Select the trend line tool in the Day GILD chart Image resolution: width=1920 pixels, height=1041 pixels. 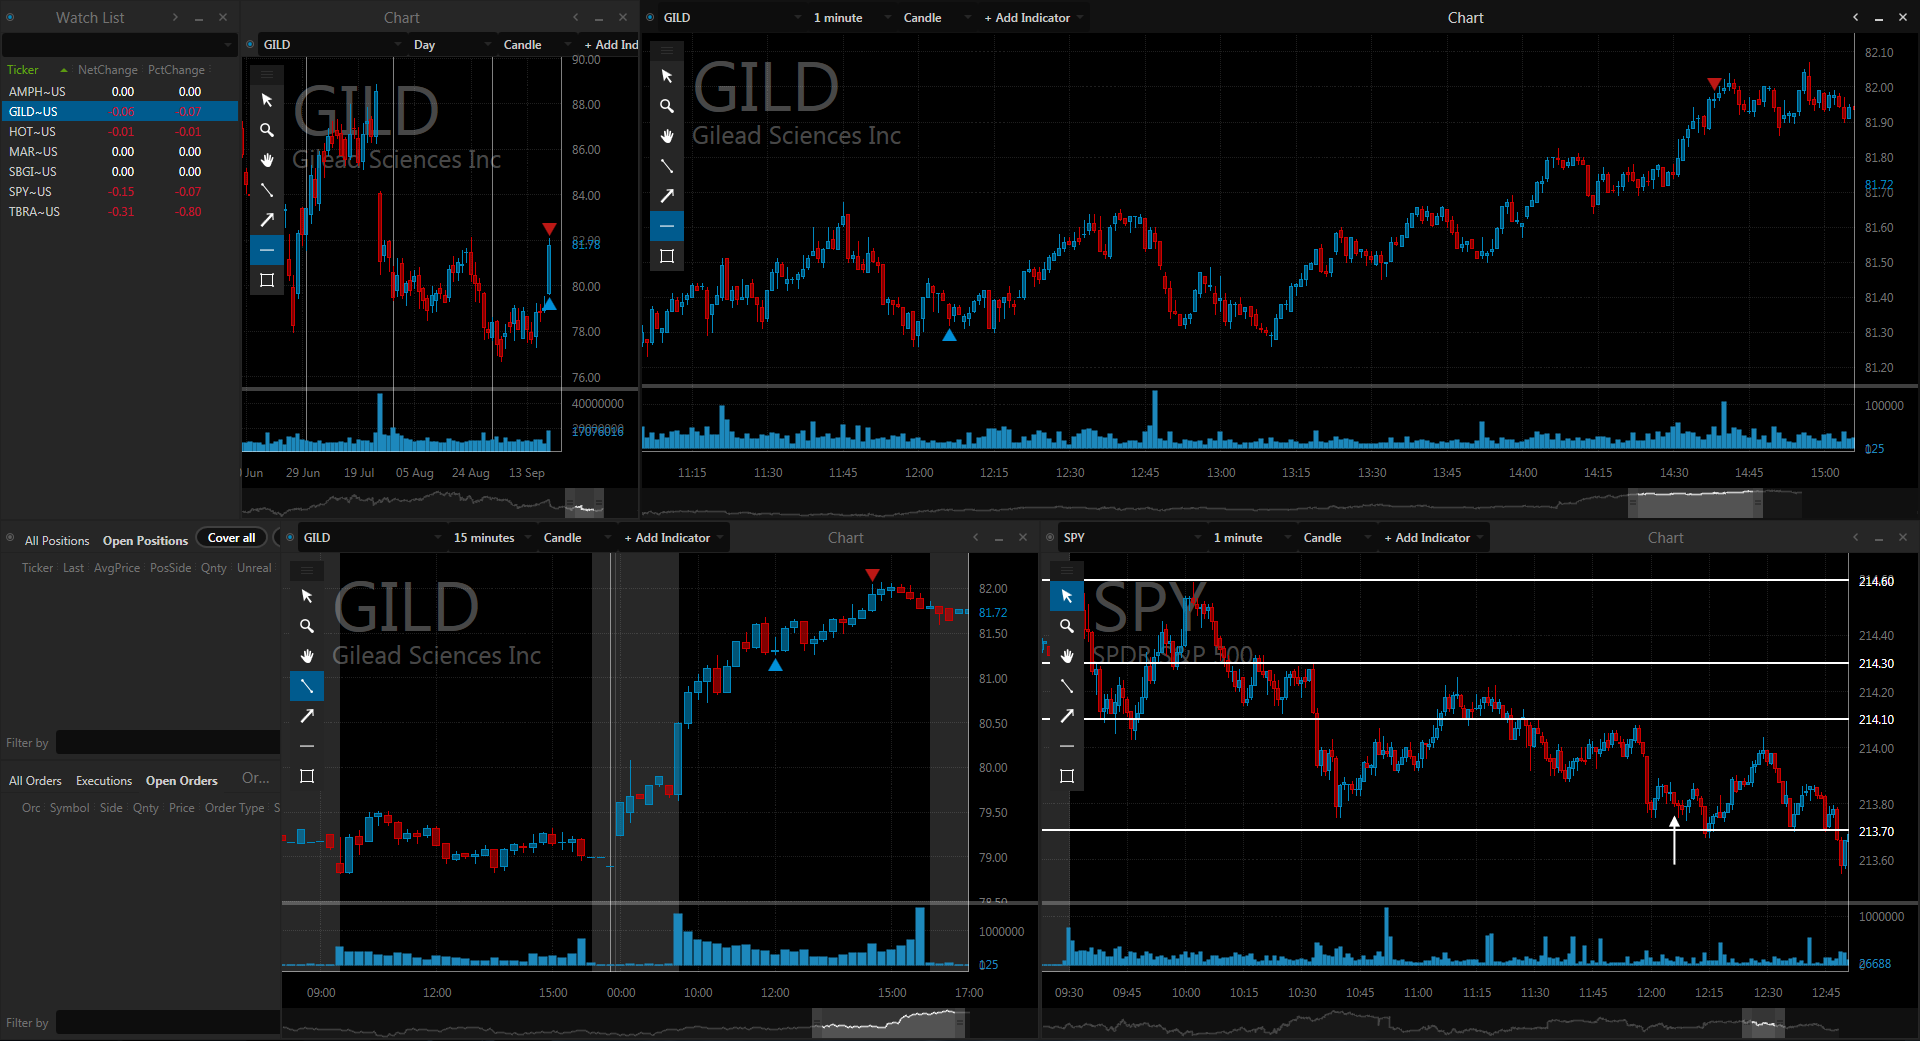tap(267, 190)
